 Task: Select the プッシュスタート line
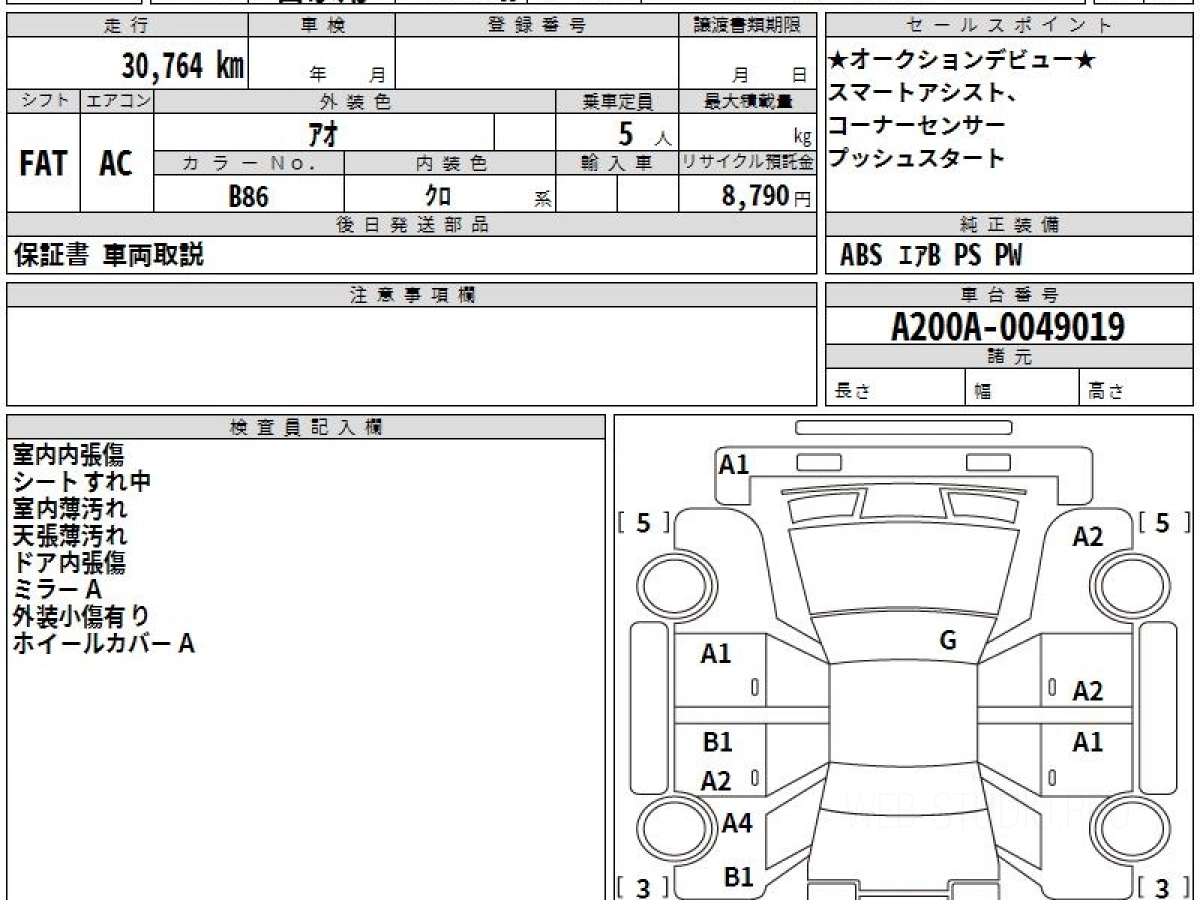click(x=917, y=158)
